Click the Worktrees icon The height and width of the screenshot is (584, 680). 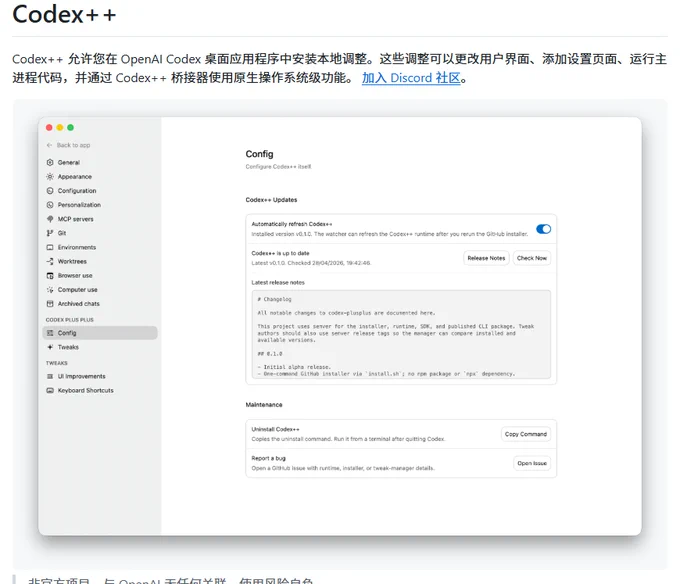50,261
